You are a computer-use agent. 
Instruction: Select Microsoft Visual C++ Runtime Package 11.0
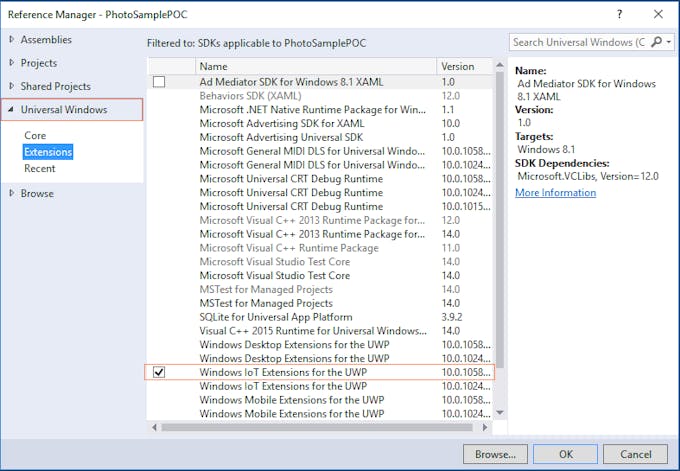point(320,248)
